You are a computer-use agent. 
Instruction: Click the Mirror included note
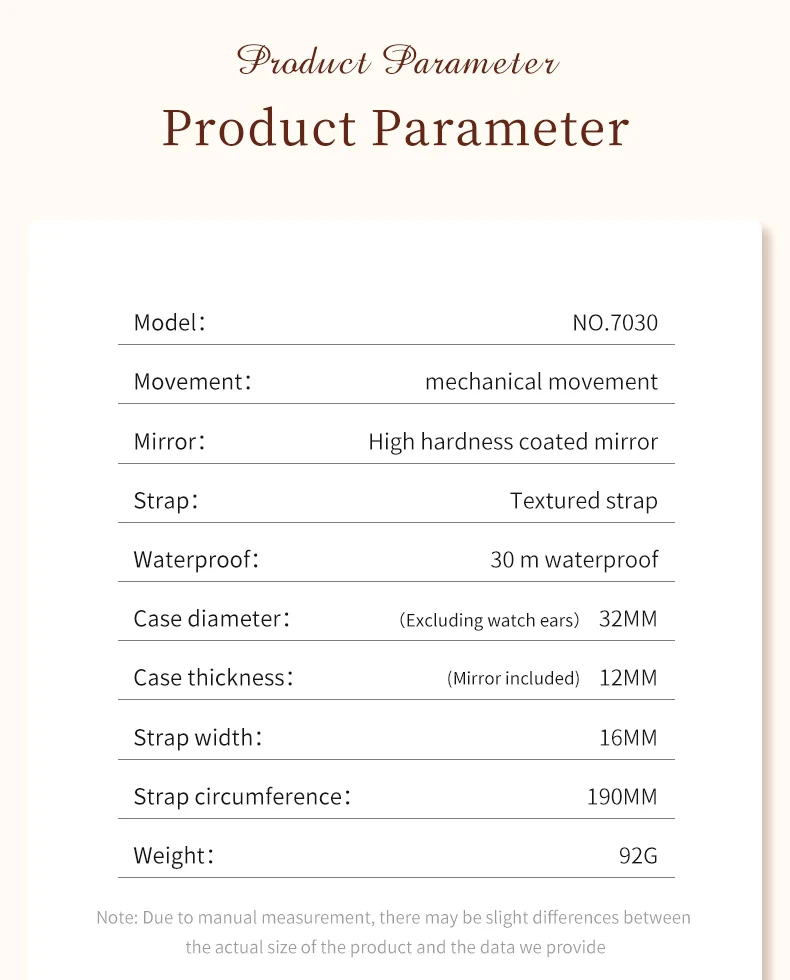tap(513, 678)
